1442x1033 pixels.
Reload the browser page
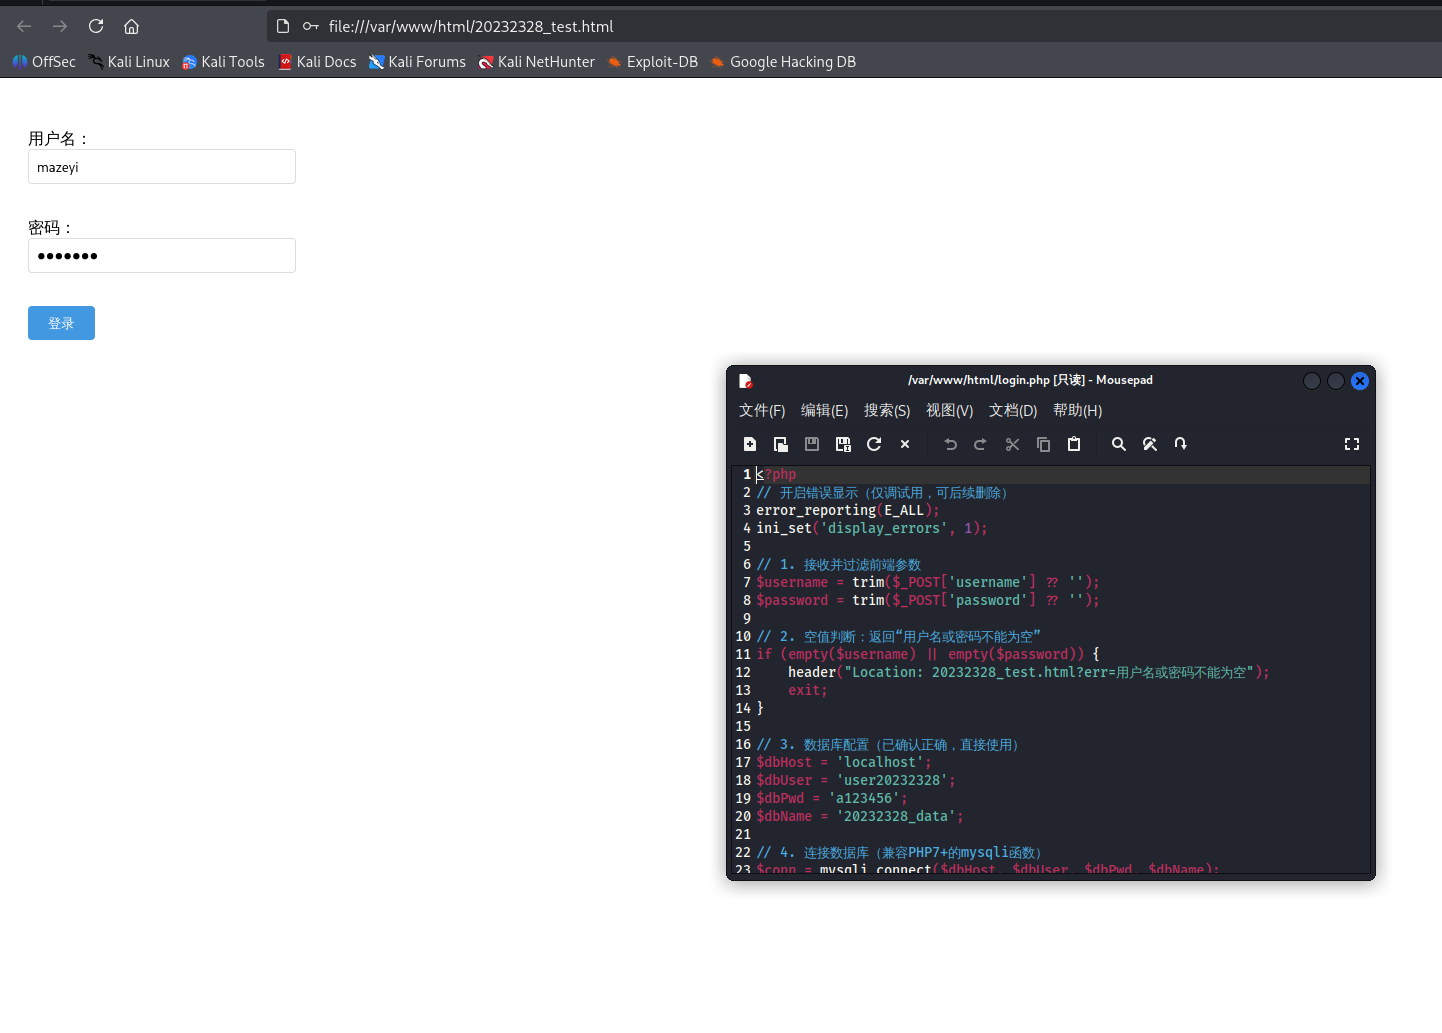coord(96,26)
